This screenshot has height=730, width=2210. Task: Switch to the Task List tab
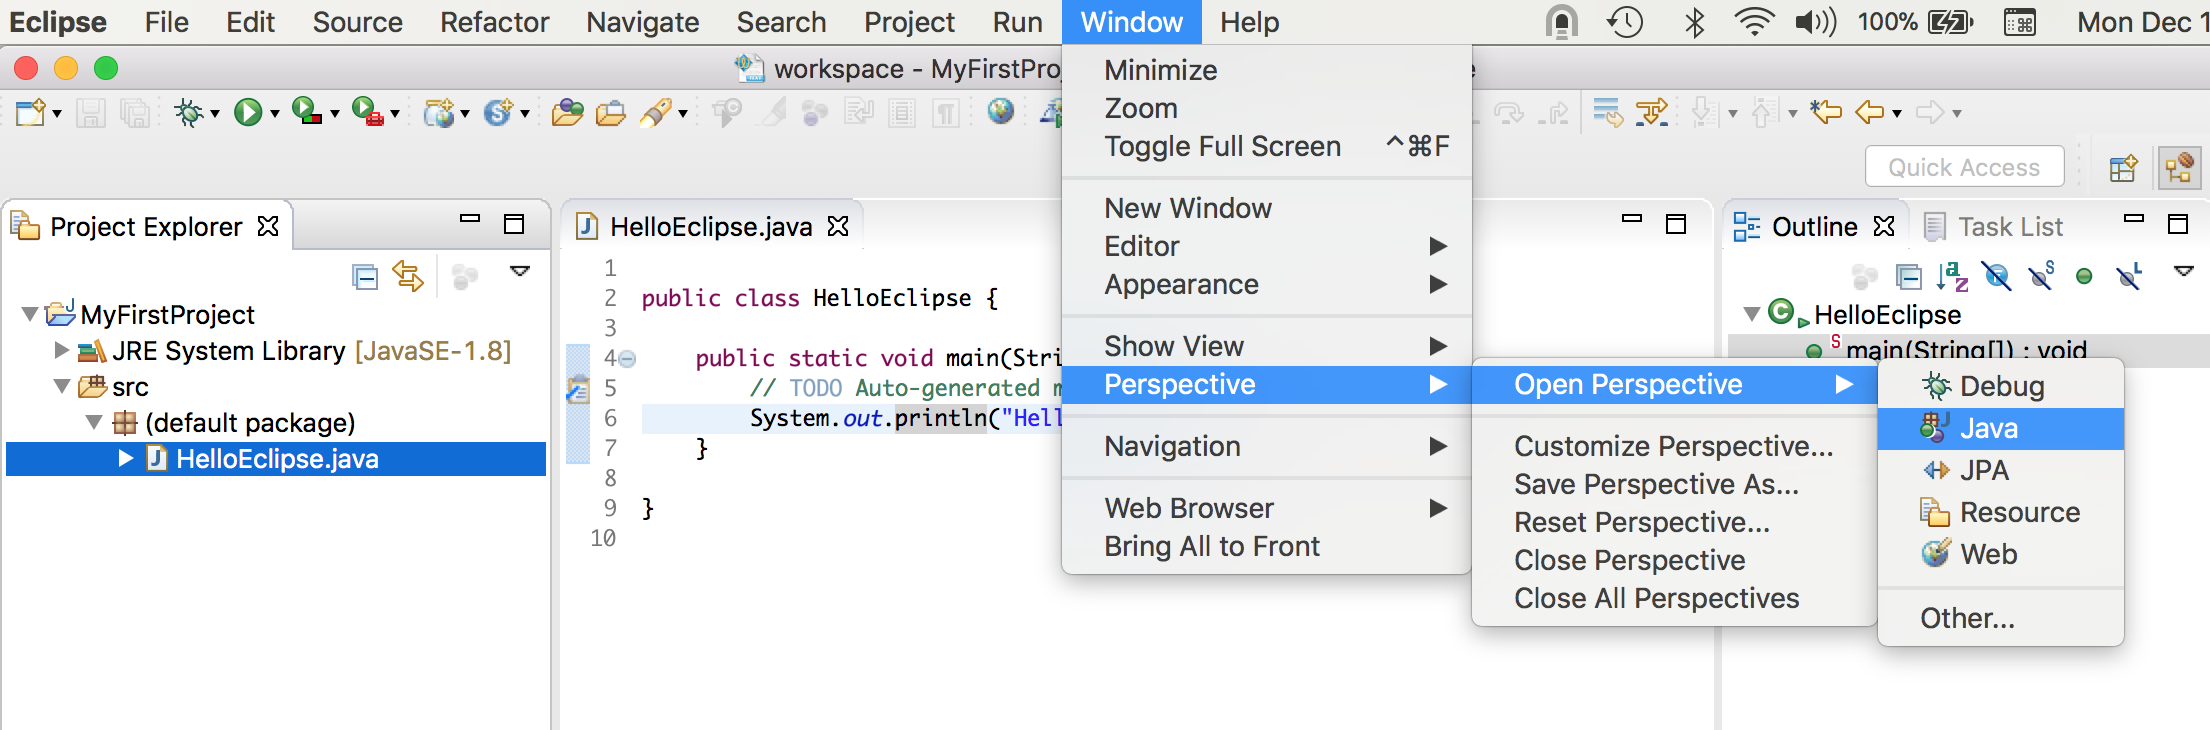click(2009, 227)
